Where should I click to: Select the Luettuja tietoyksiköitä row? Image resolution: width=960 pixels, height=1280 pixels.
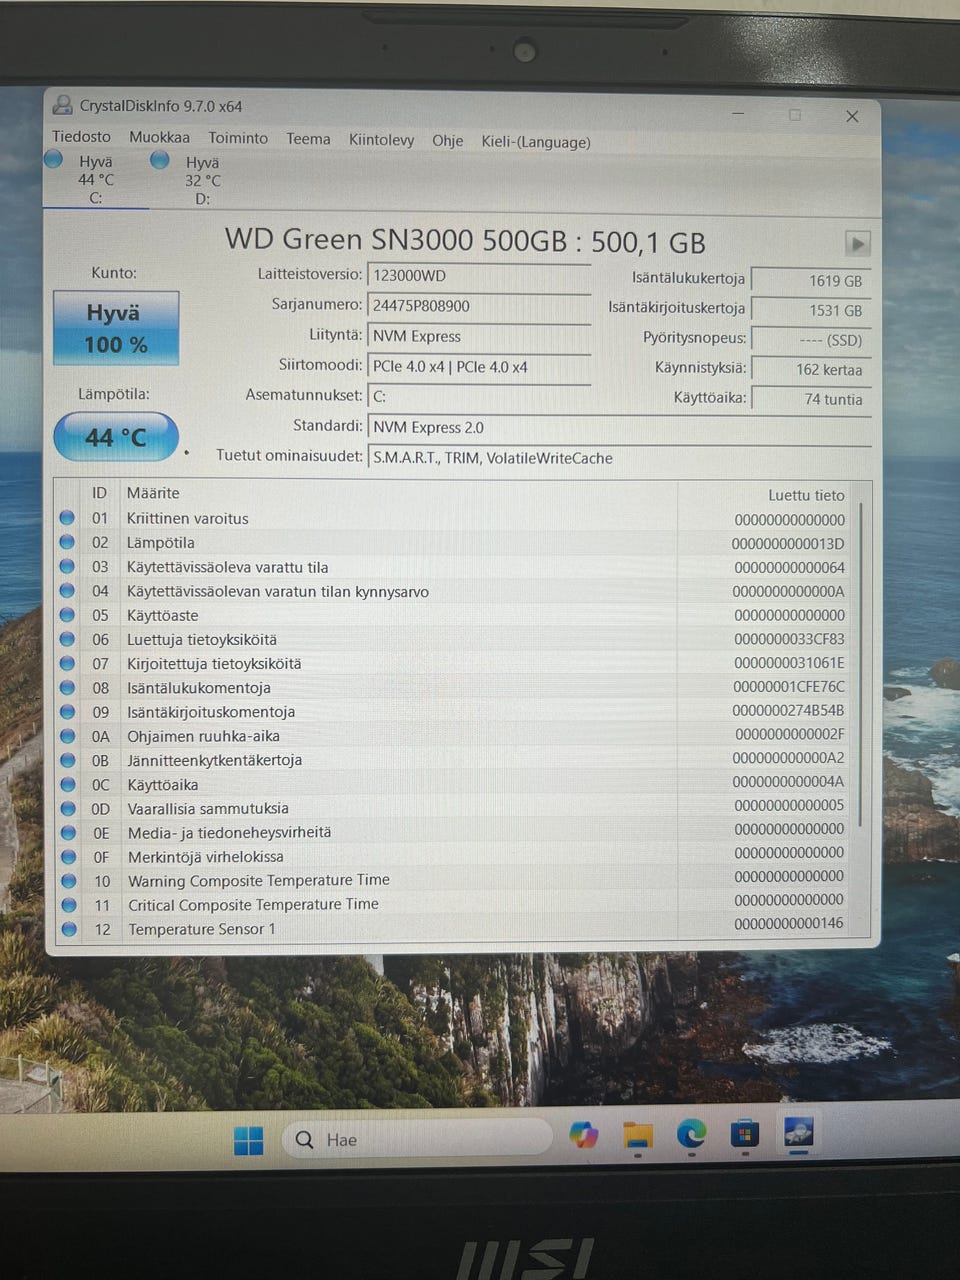click(x=455, y=639)
